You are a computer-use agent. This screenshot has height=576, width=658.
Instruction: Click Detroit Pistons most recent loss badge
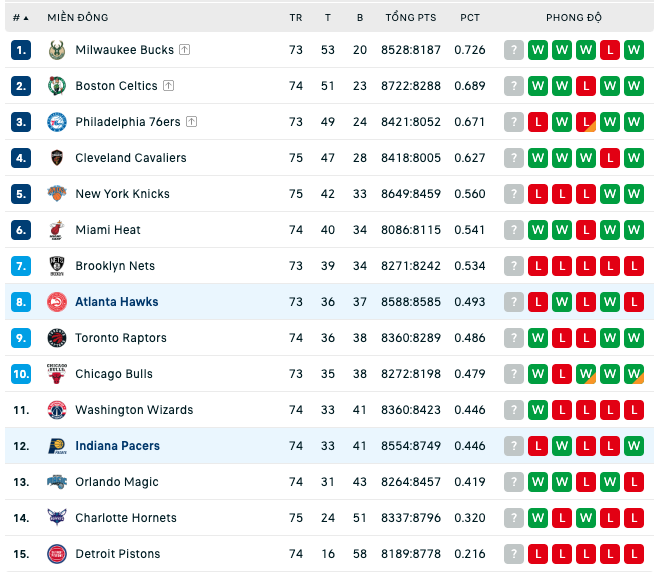click(x=538, y=554)
